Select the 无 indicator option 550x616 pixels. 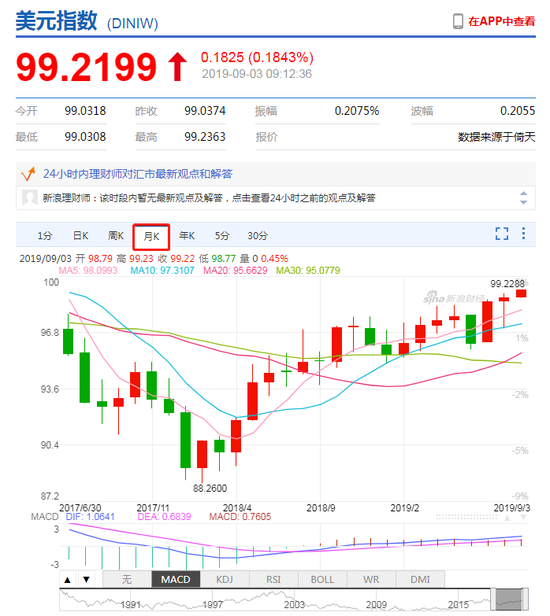click(127, 579)
